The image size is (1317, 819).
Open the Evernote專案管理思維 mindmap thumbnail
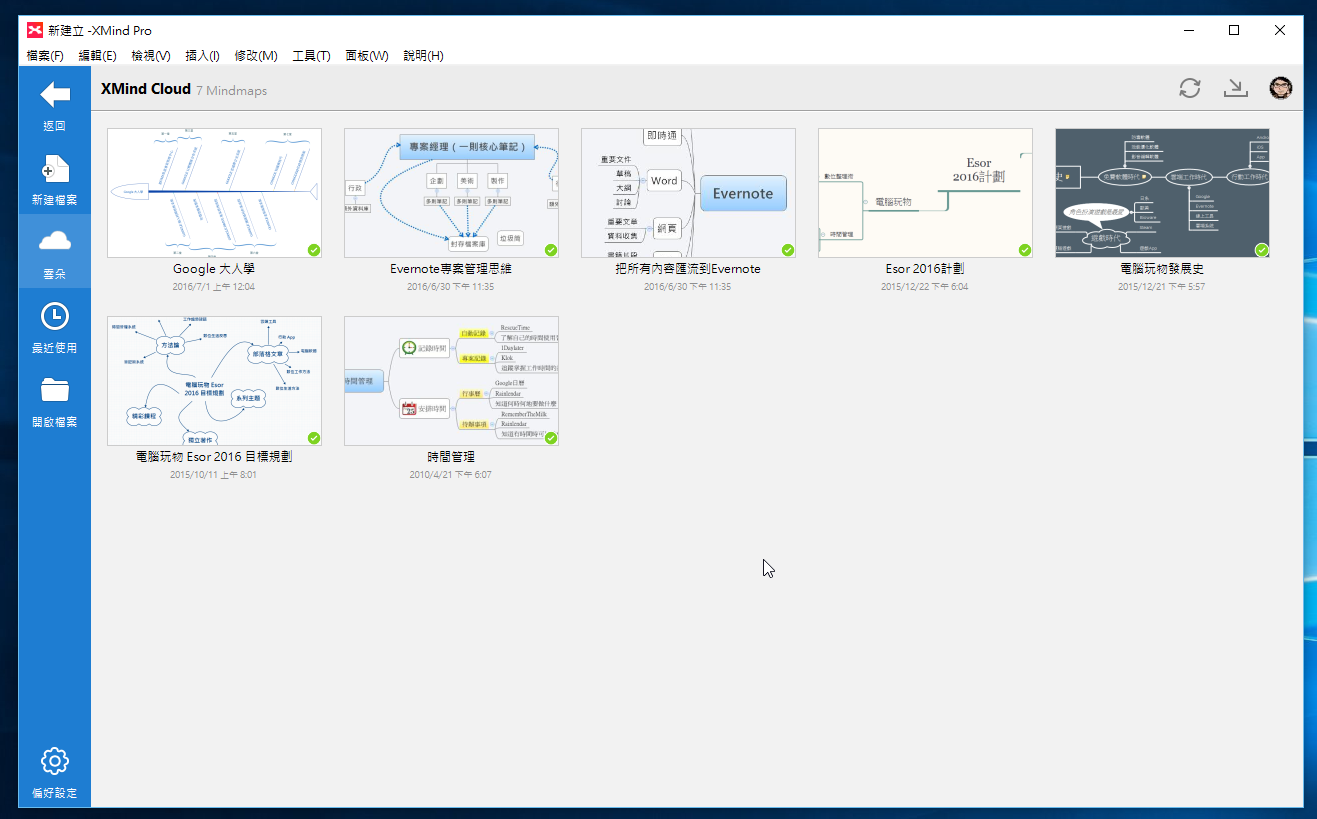pos(451,193)
